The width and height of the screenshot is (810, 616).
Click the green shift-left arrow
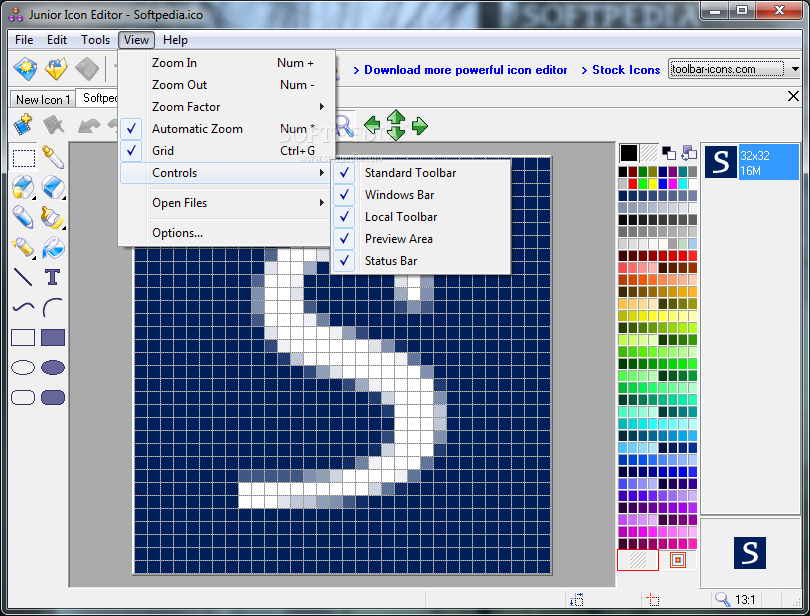coord(372,125)
